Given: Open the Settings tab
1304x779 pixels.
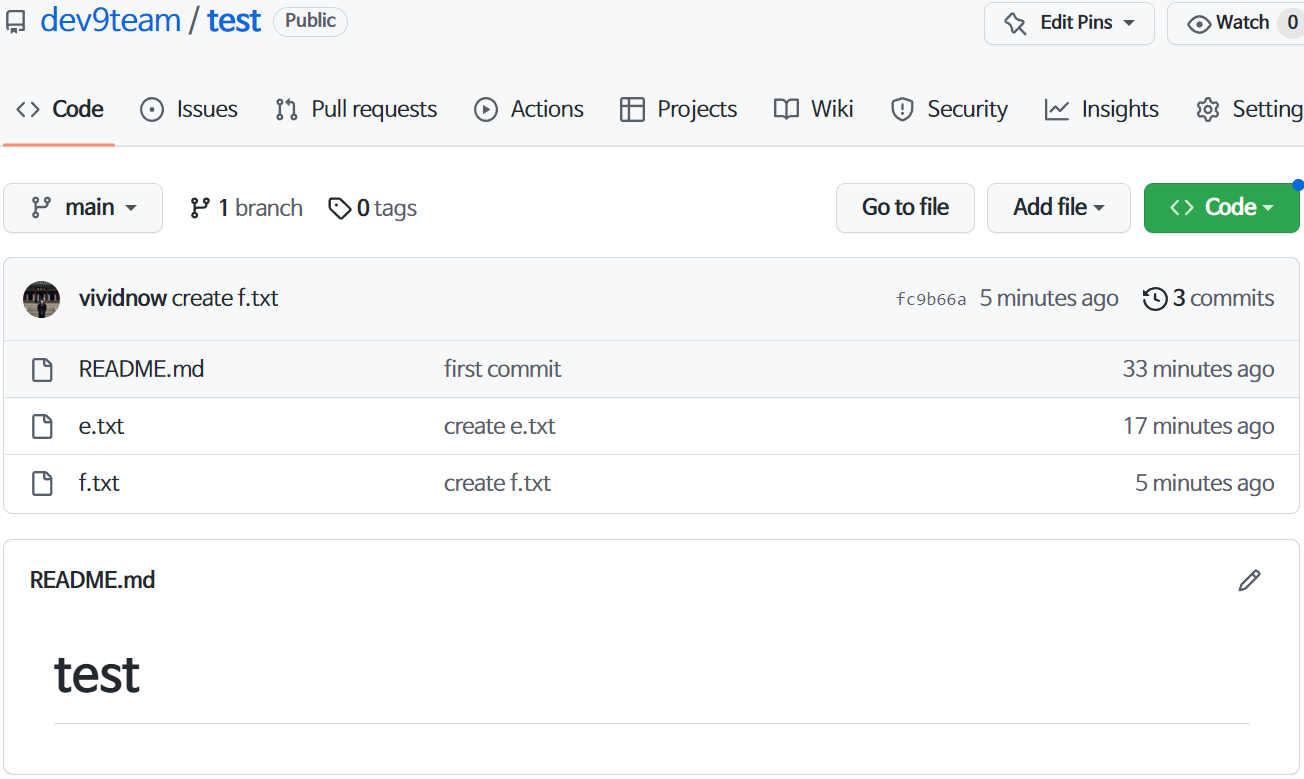Looking at the screenshot, I should pyautogui.click(x=1249, y=109).
